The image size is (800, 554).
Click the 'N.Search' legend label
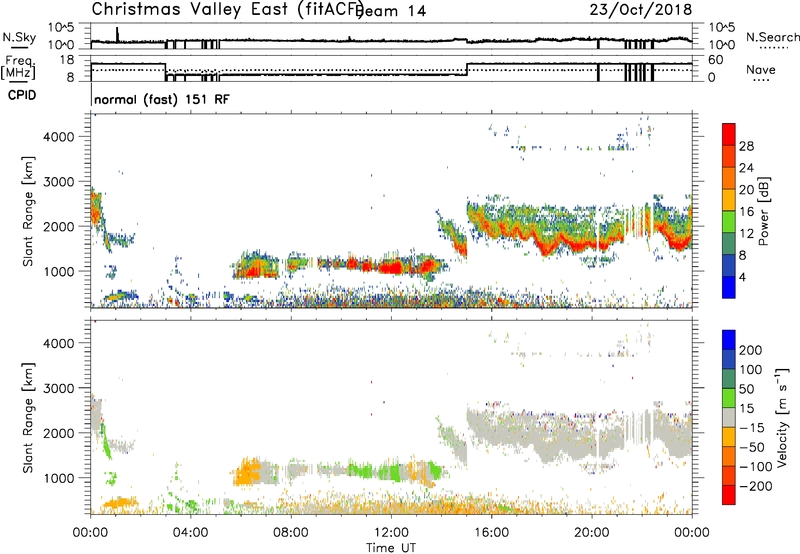coord(772,37)
